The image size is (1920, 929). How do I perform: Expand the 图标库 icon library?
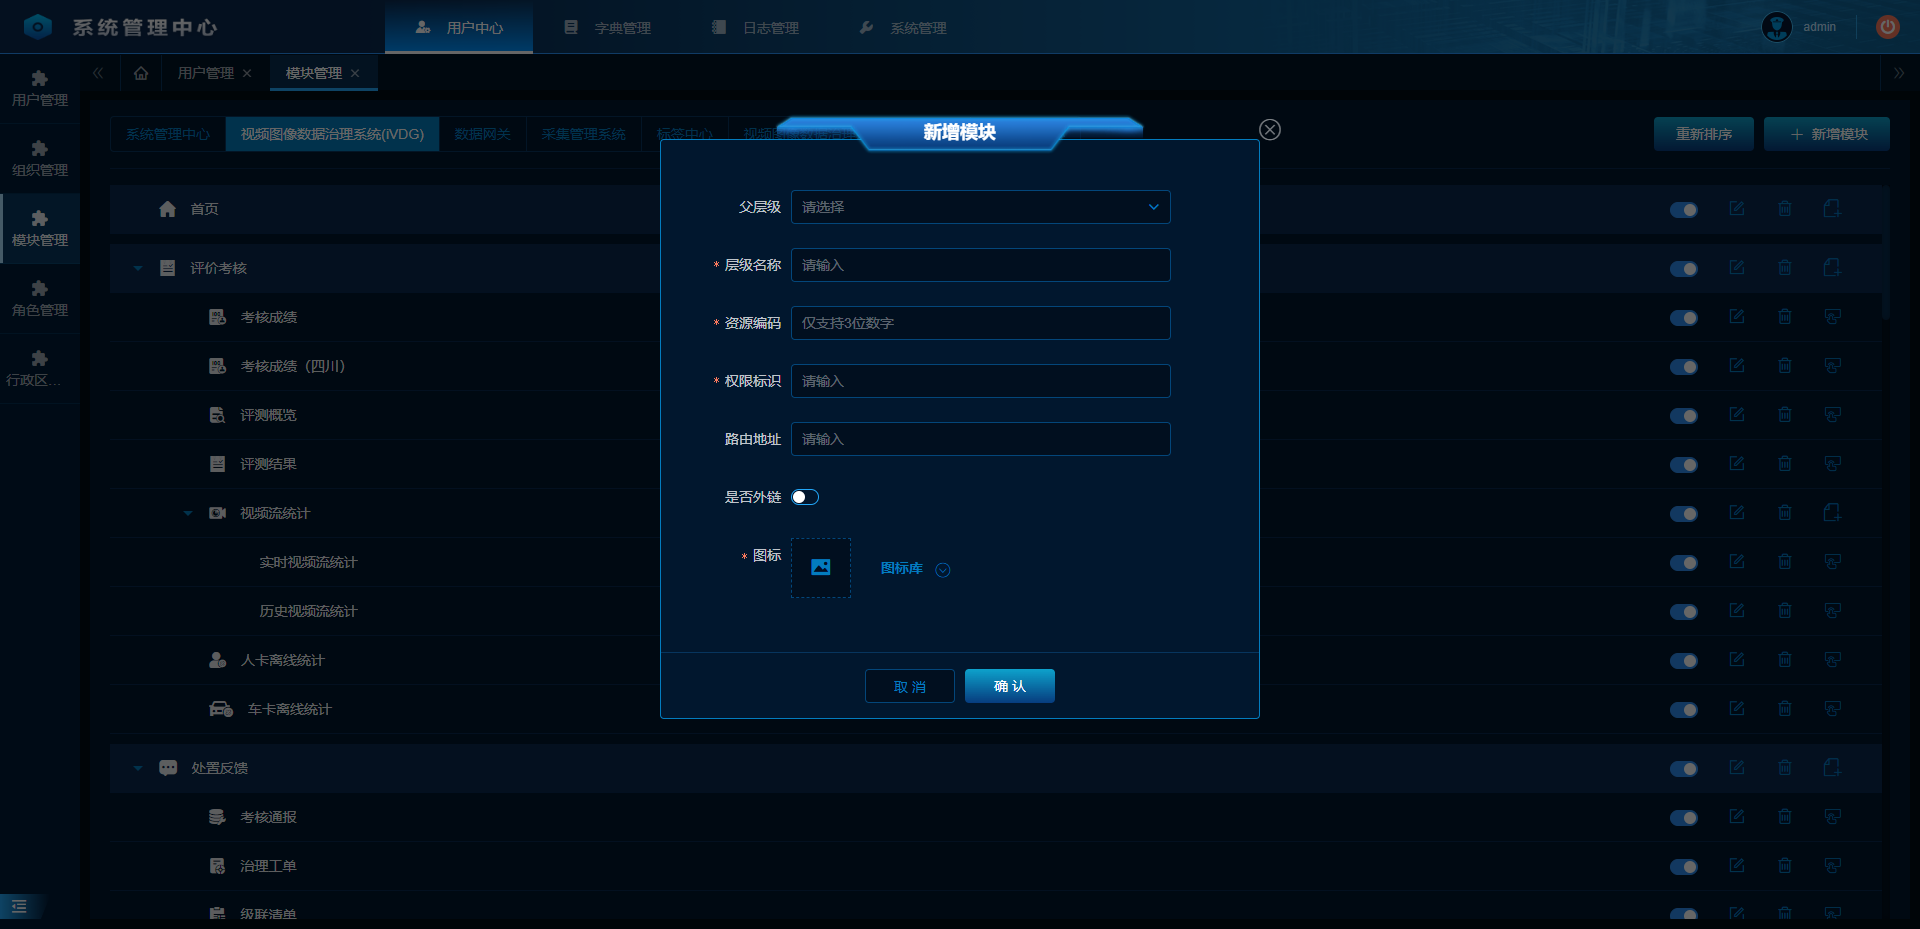915,569
